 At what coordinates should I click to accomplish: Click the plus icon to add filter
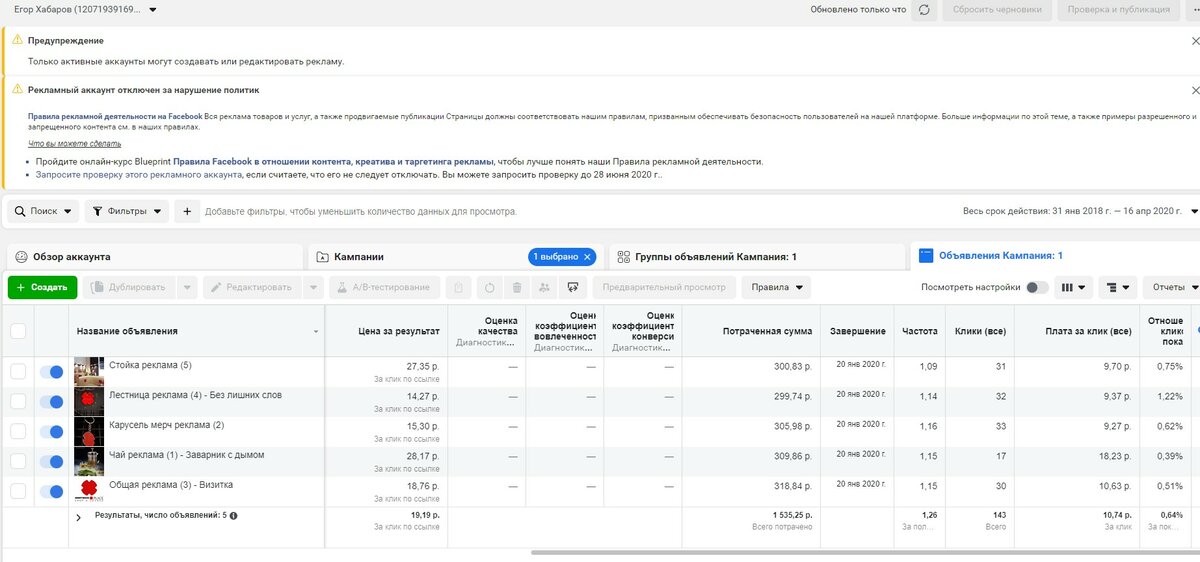click(x=187, y=212)
